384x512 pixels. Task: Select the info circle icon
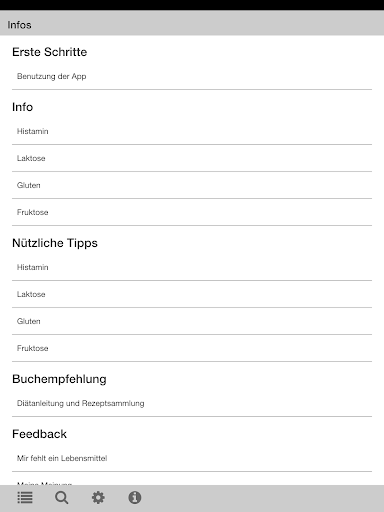pyautogui.click(x=135, y=498)
